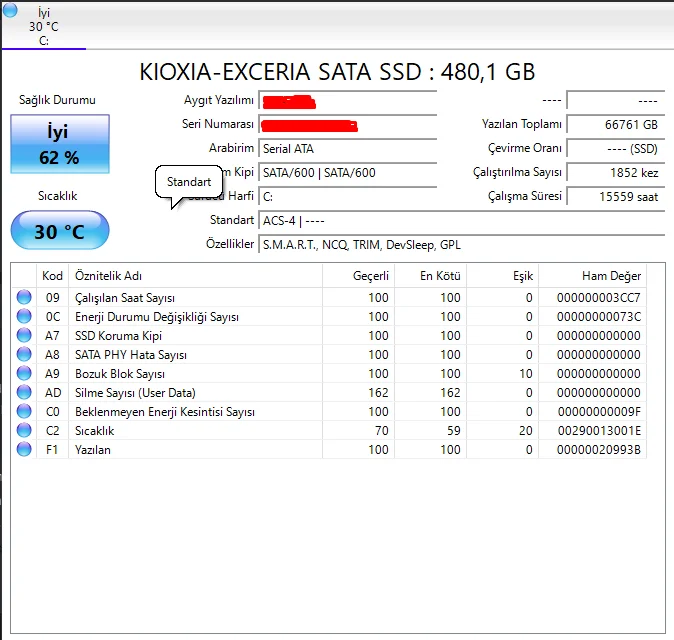Click the 30 °C temperature button
The image size is (674, 640).
pyautogui.click(x=60, y=230)
